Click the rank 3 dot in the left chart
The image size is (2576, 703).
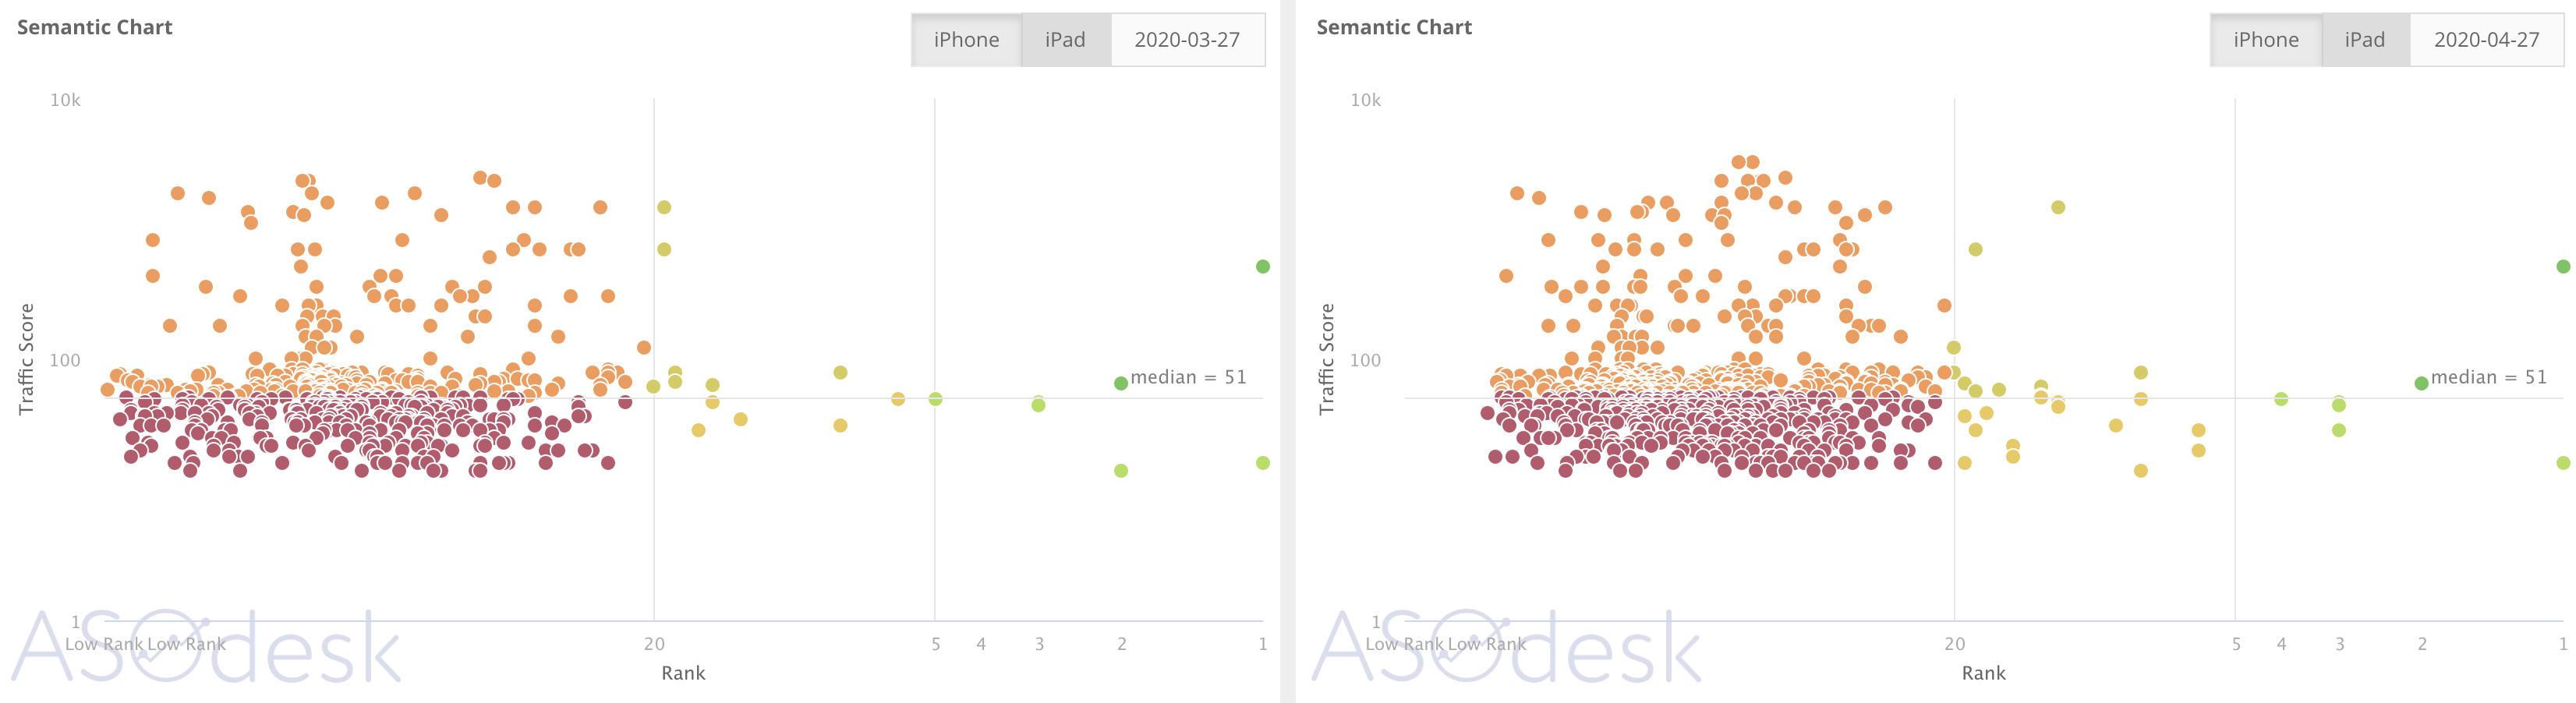coord(1039,405)
